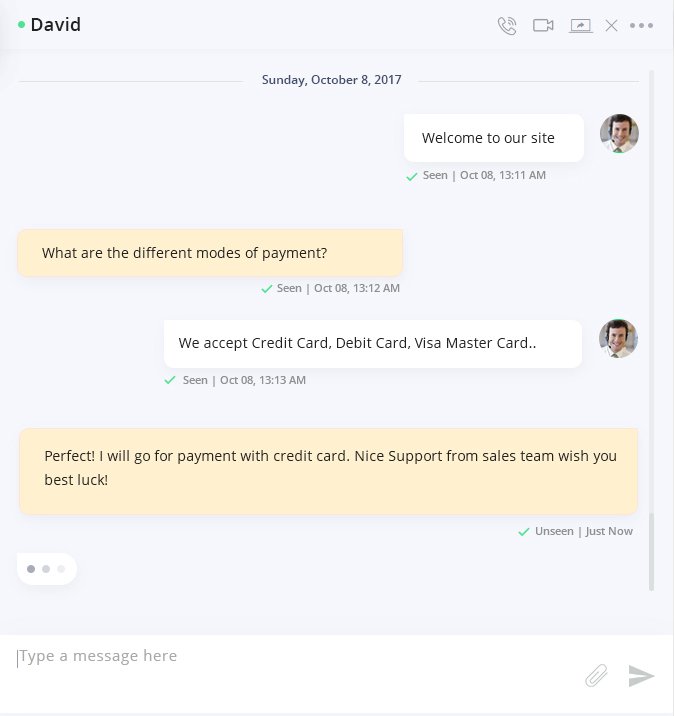Click the "Unseen | Just Now" status text

[584, 532]
